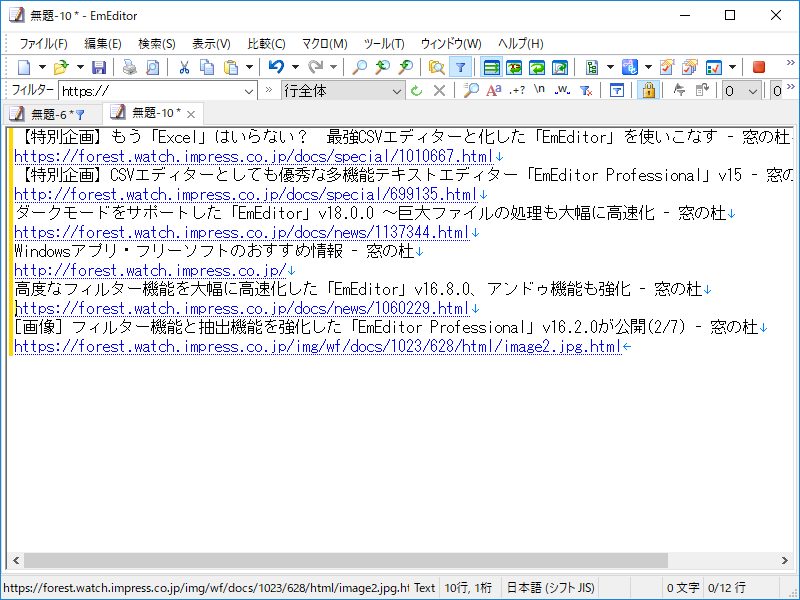Toggle the Filter toolbar funnel button

click(x=460, y=67)
